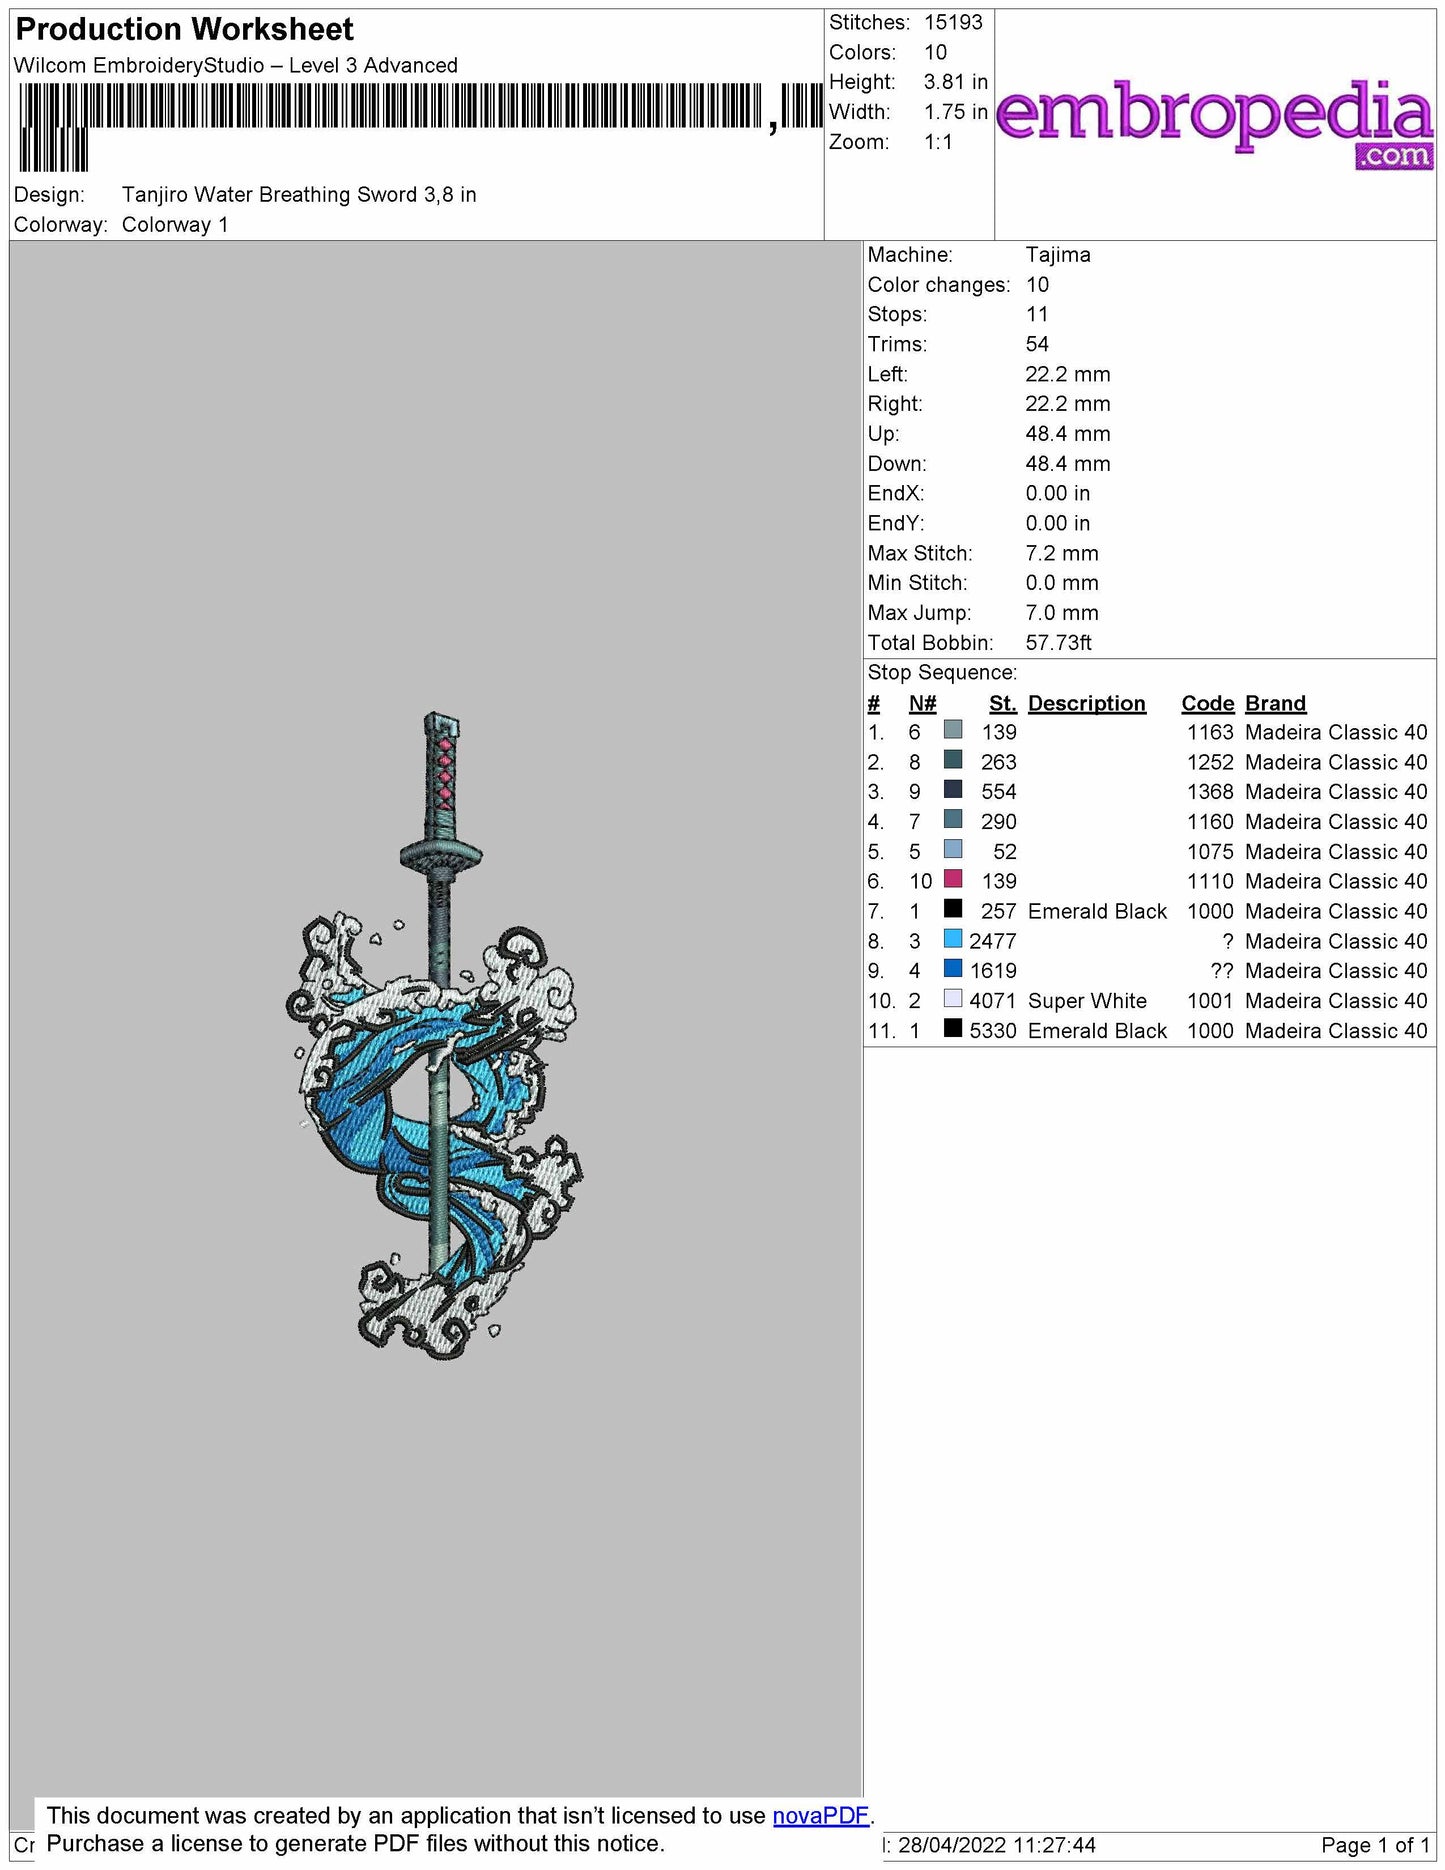The image size is (1445, 1870).
Task: Click the 'N#' column header
Action: (x=922, y=703)
